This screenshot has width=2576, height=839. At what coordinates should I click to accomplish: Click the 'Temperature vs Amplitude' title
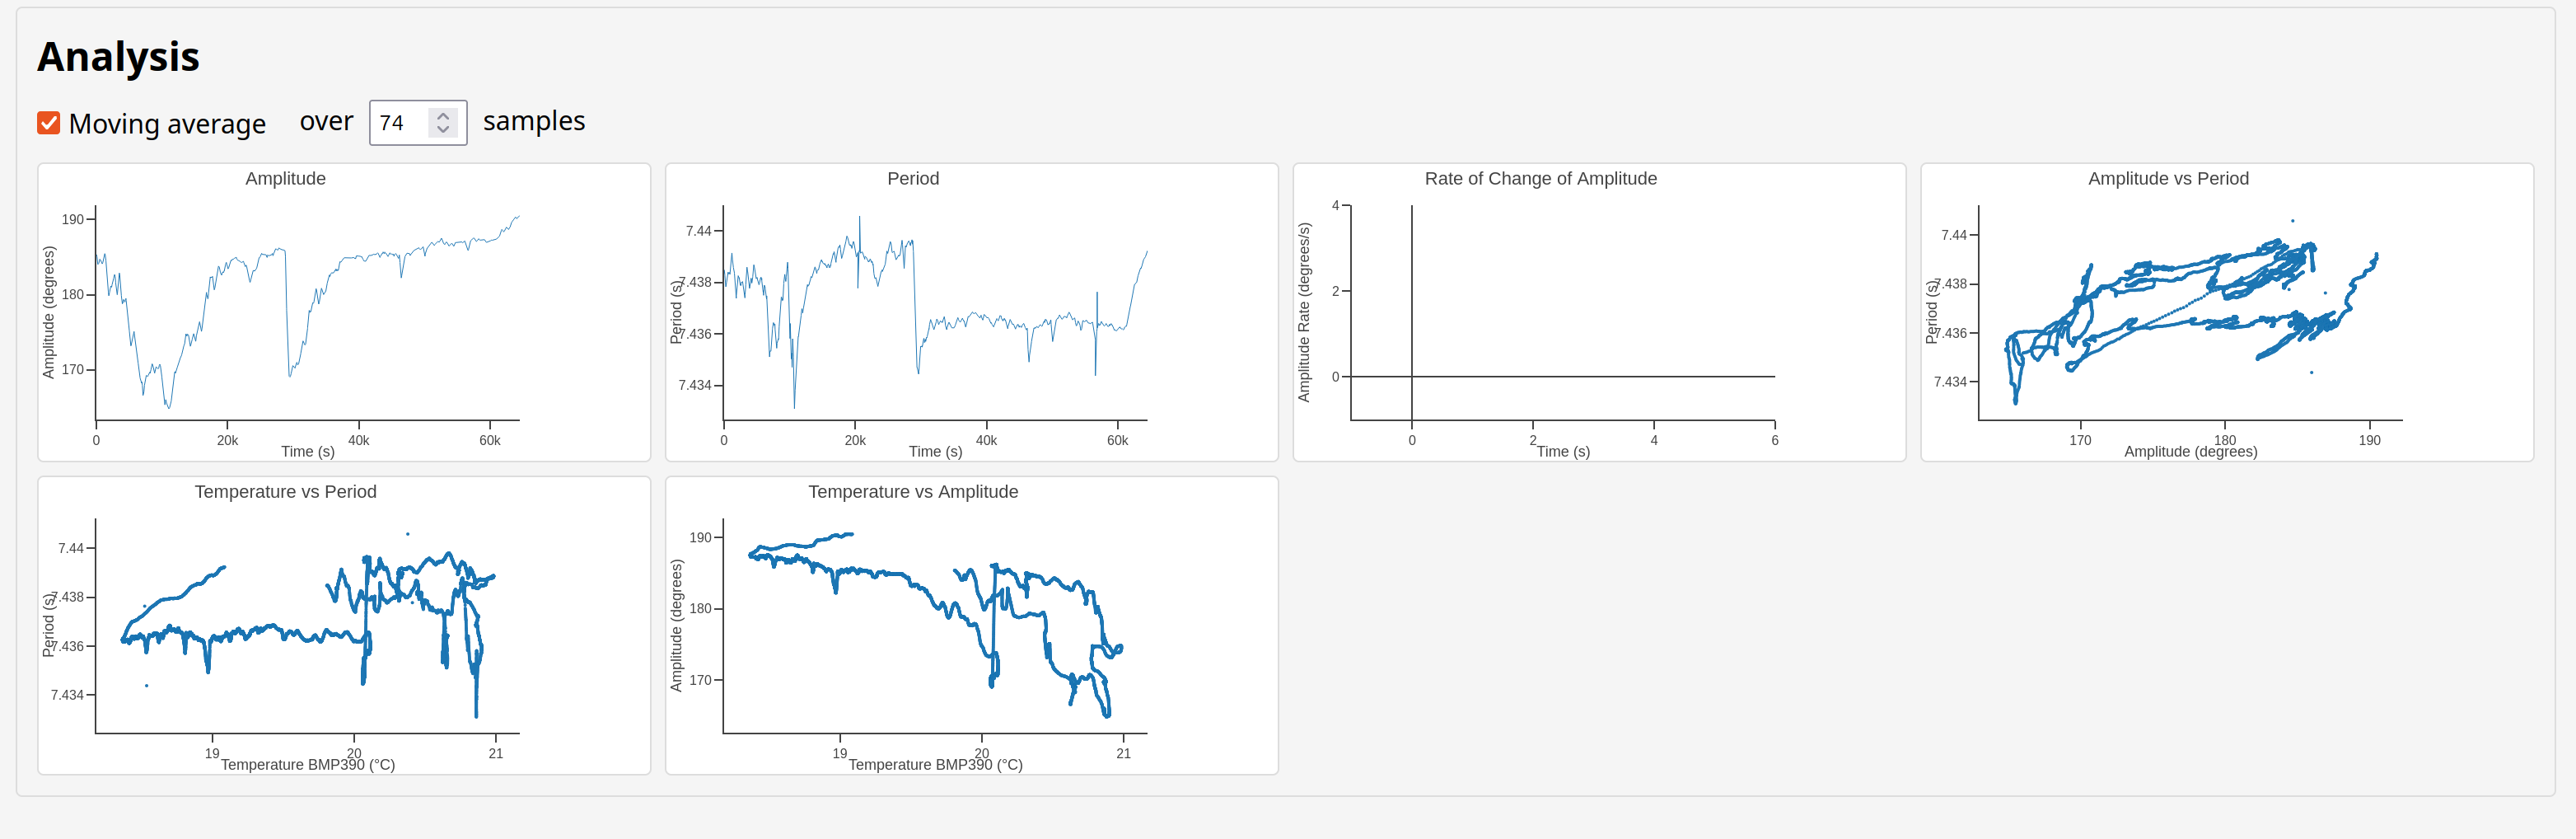pos(913,492)
